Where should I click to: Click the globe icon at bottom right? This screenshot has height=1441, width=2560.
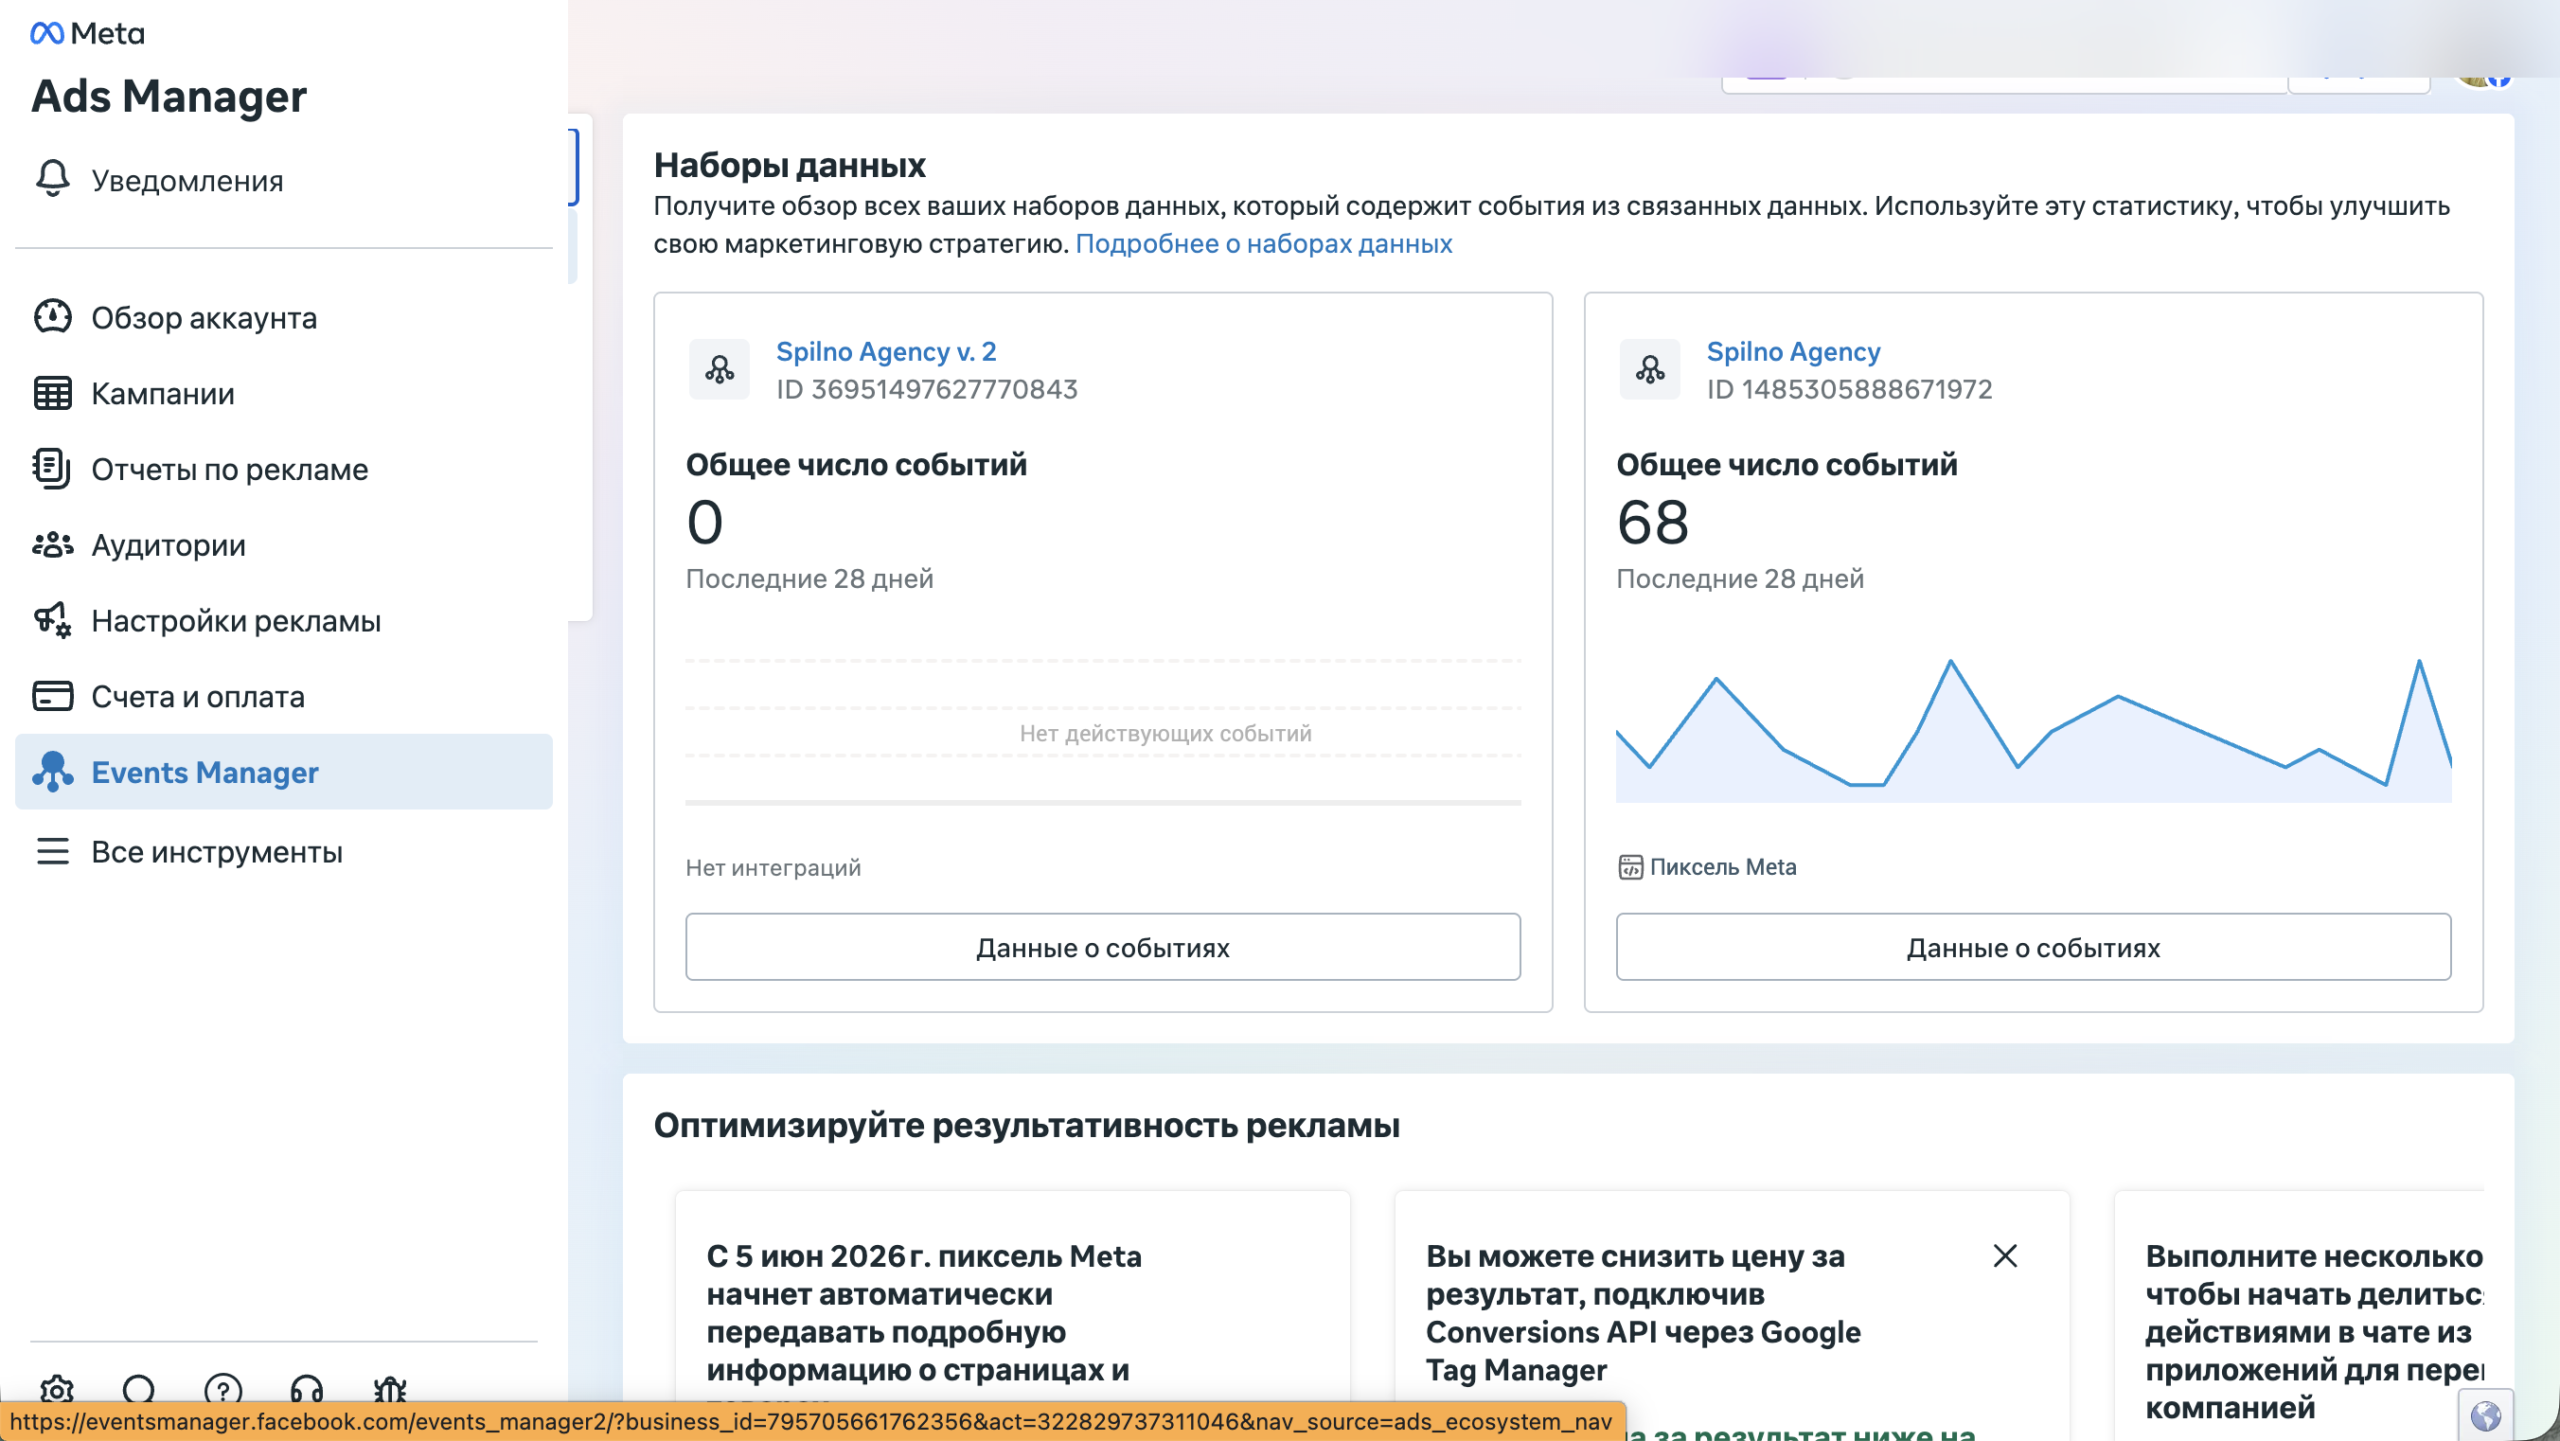(2486, 1415)
